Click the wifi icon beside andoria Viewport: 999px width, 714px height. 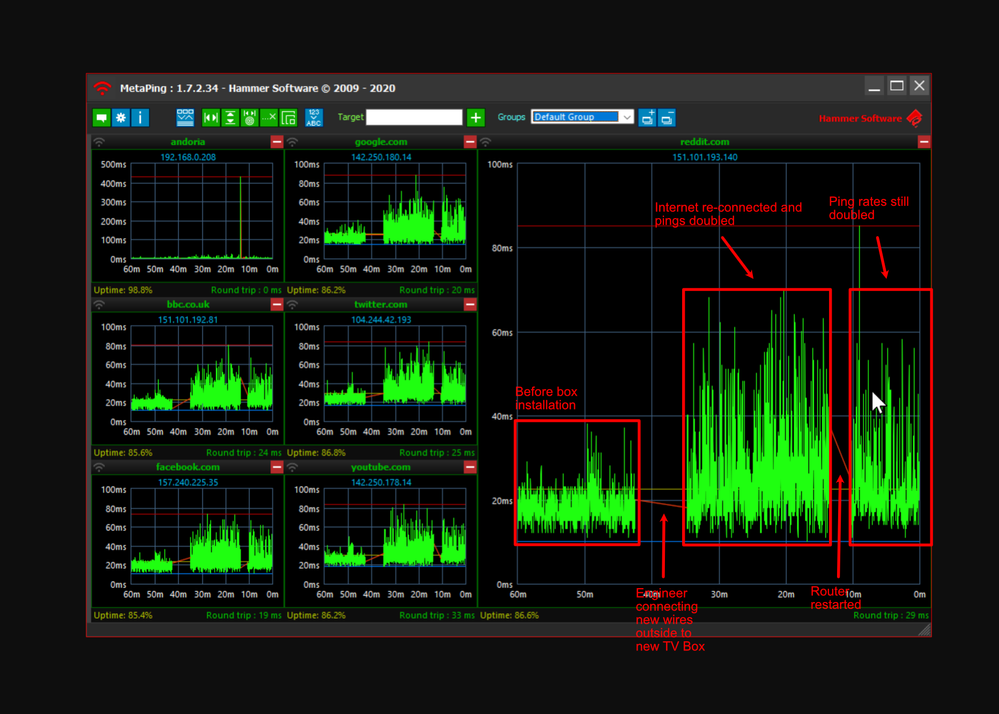tap(99, 142)
